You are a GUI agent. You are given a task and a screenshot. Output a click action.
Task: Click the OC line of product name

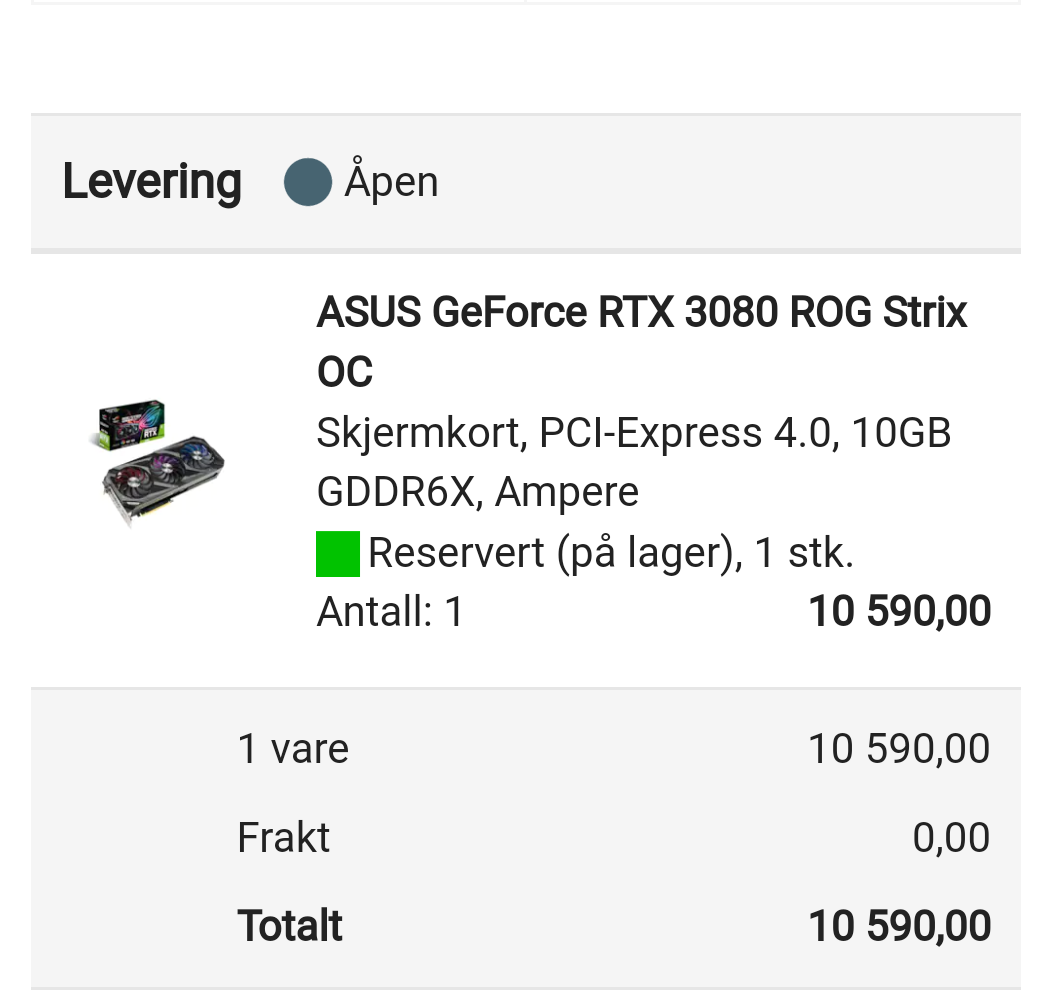click(x=345, y=372)
